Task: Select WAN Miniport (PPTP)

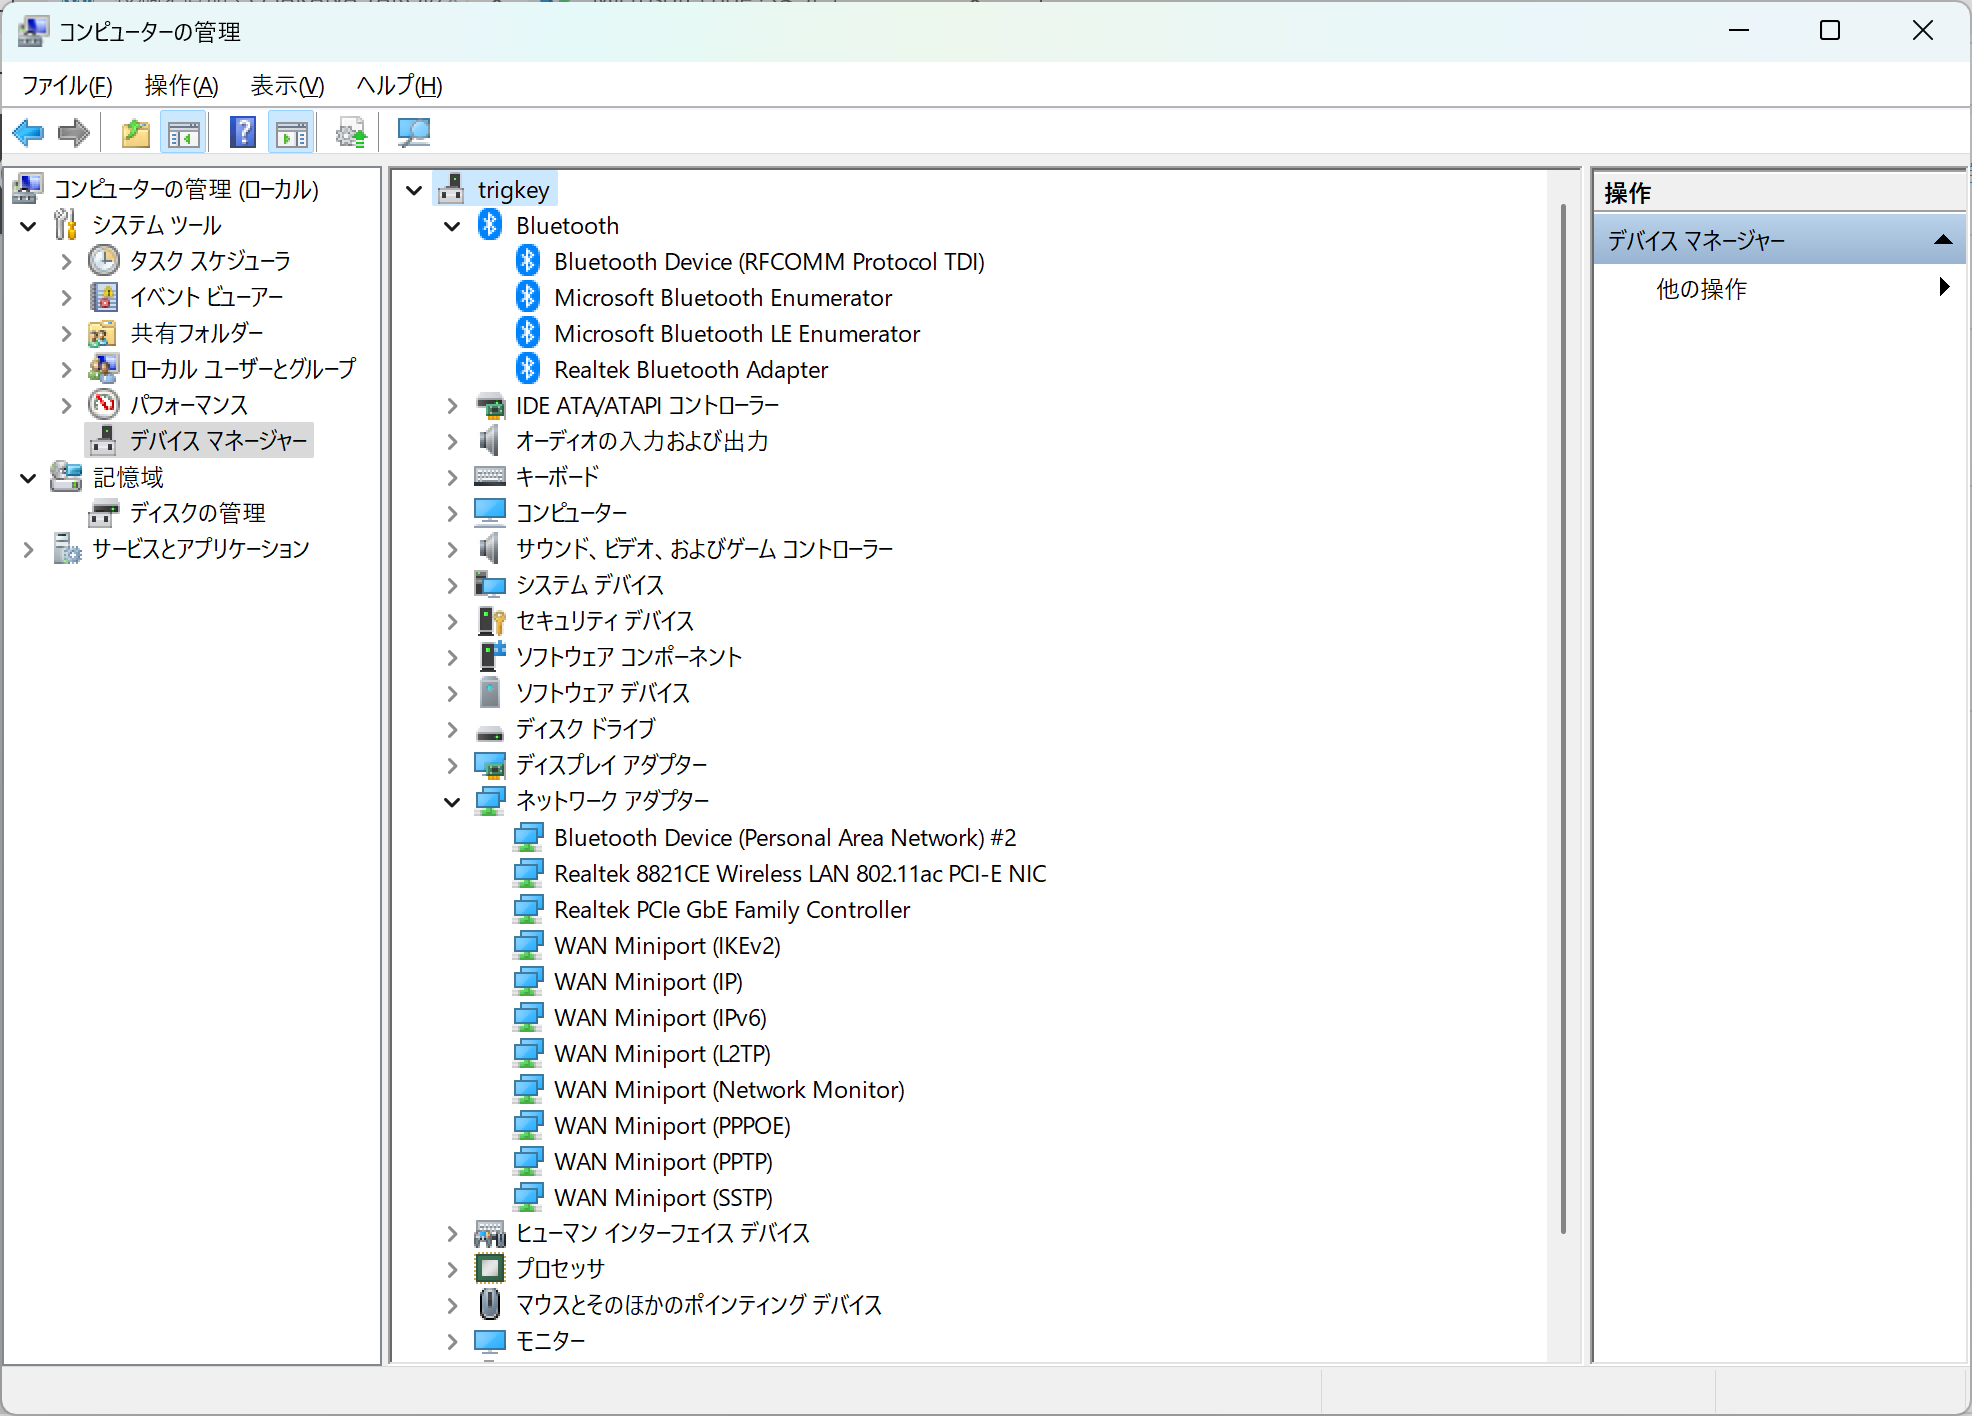Action: click(x=663, y=1162)
